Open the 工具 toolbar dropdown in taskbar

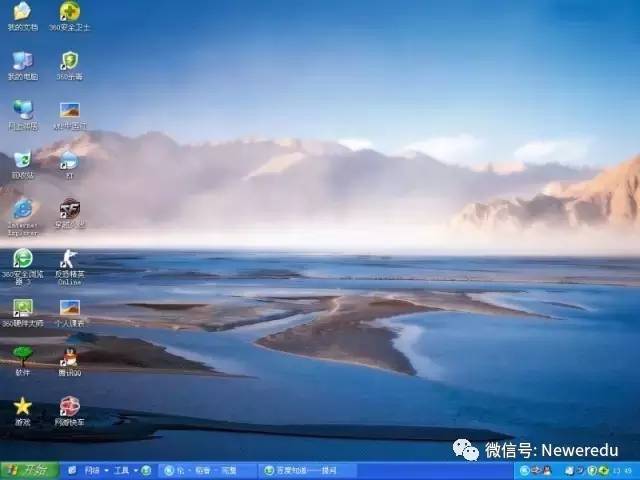tap(126, 471)
